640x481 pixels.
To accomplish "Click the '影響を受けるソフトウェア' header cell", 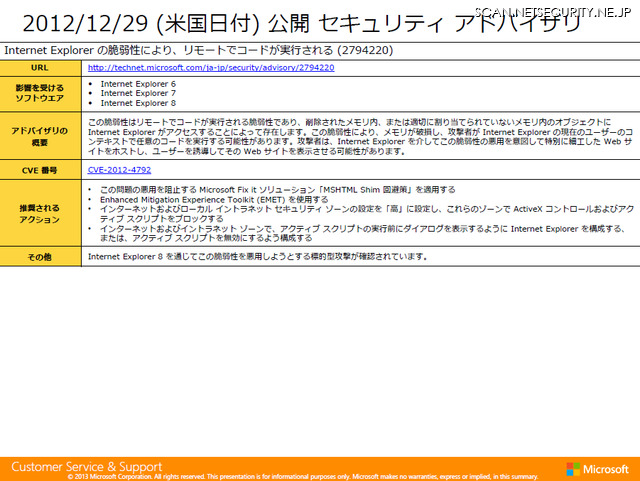I will (x=40, y=94).
